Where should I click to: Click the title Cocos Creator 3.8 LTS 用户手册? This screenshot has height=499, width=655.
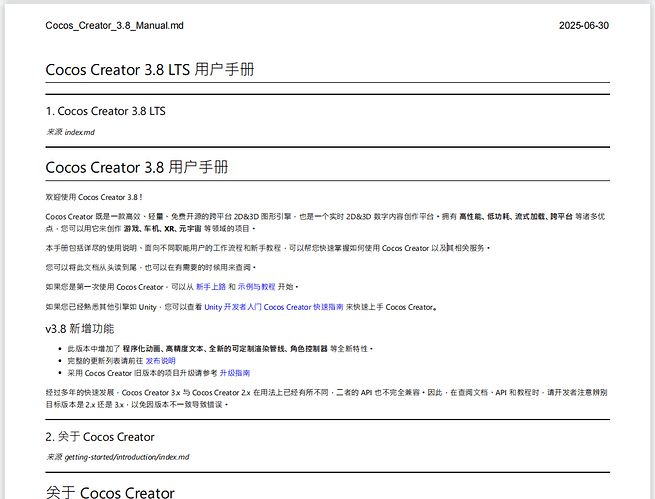click(150, 69)
